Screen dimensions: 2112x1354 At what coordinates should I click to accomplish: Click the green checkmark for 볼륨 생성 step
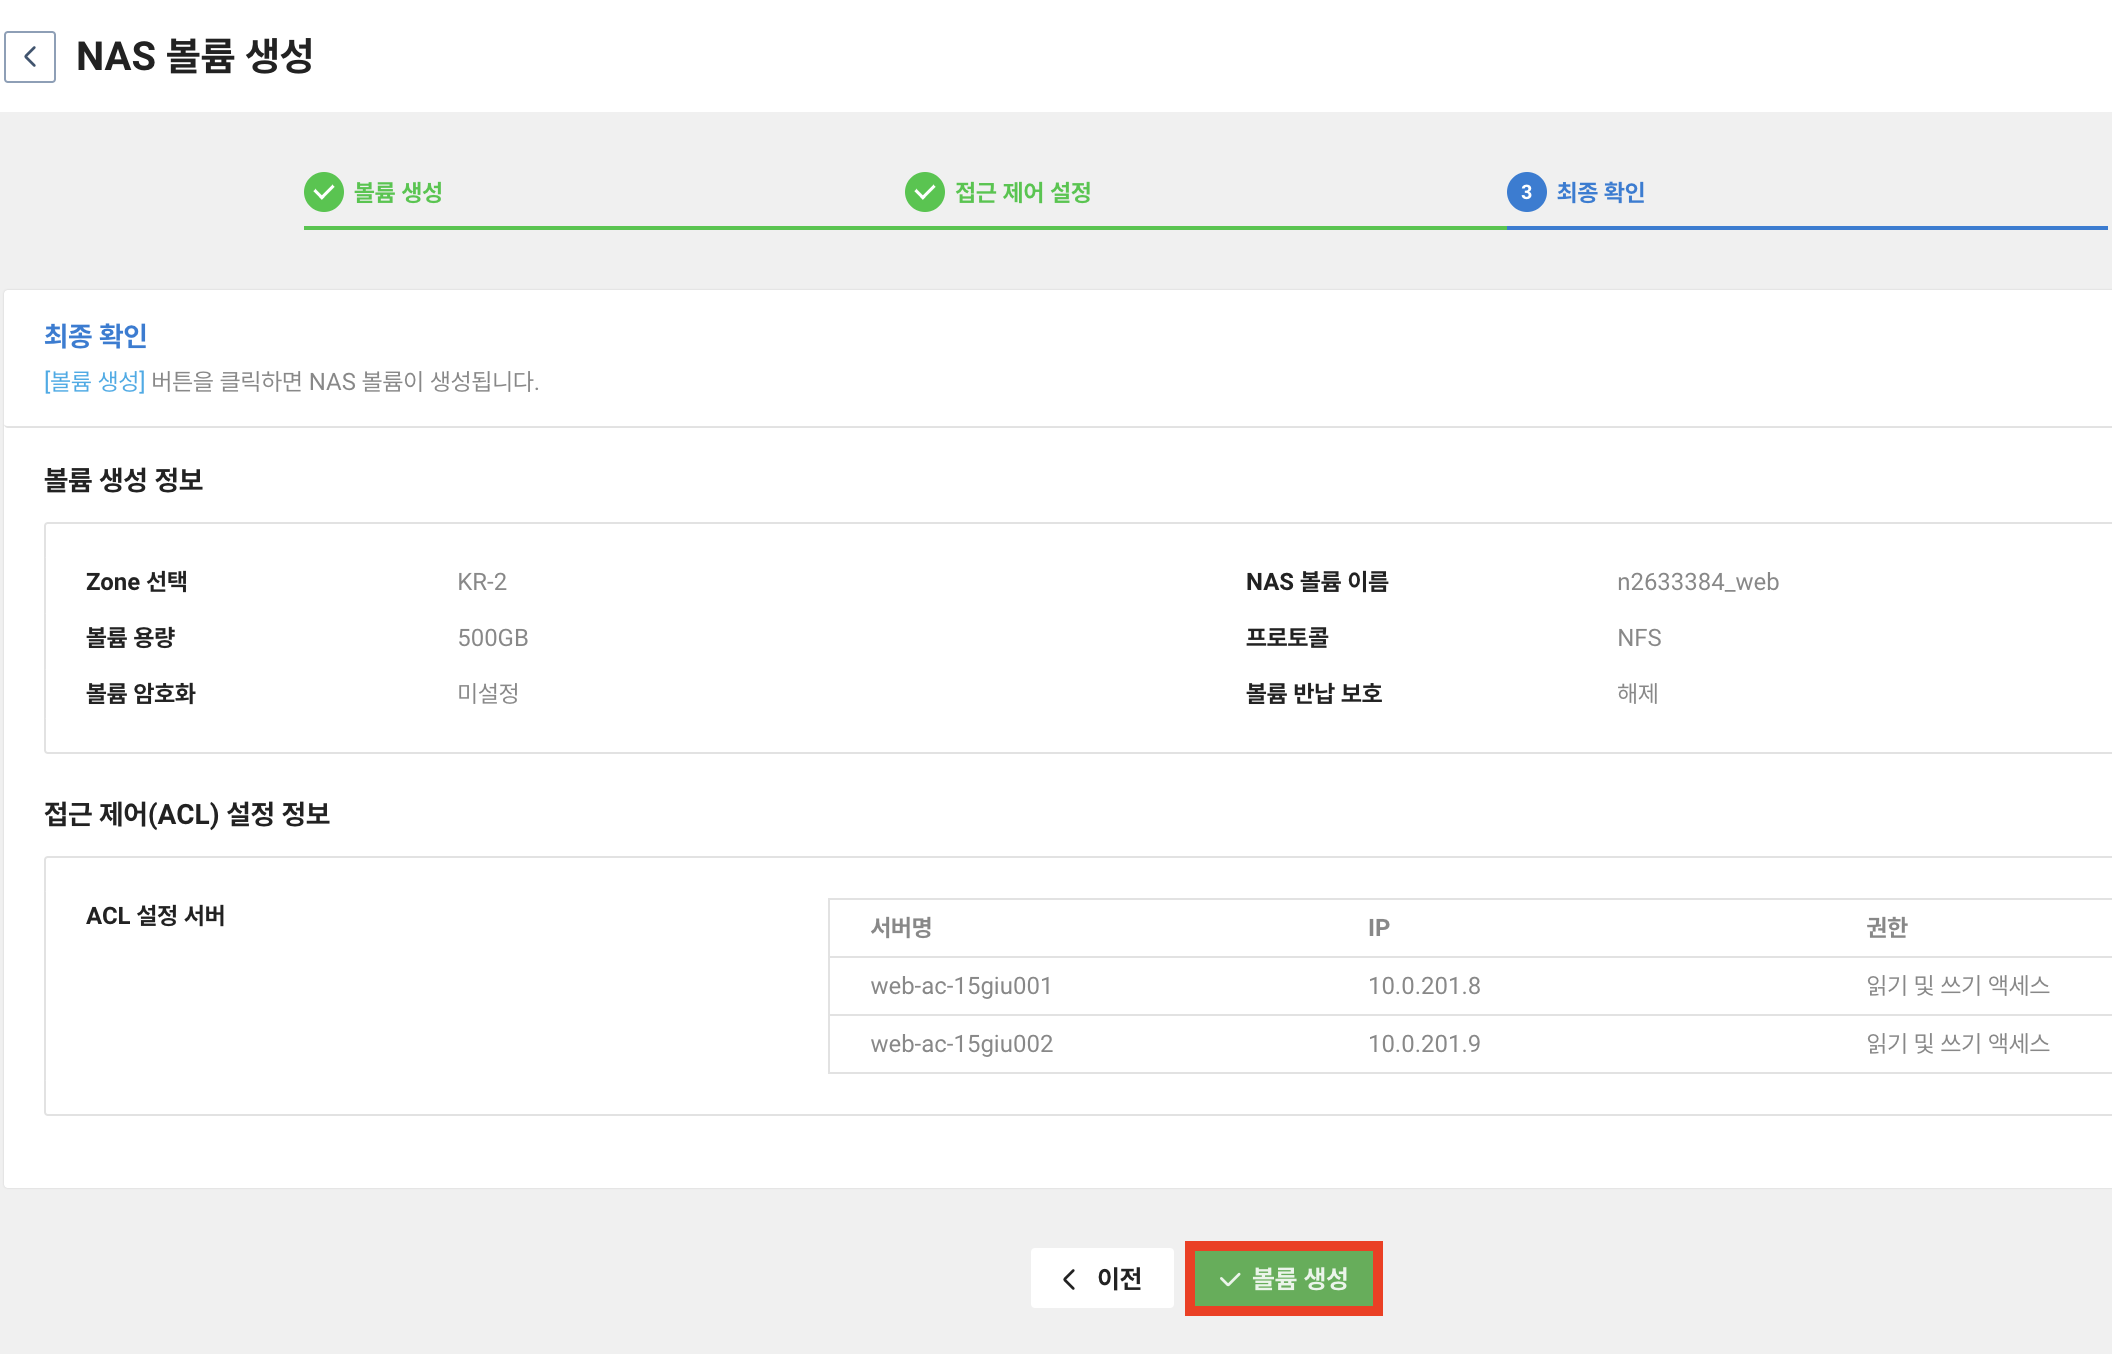[323, 192]
